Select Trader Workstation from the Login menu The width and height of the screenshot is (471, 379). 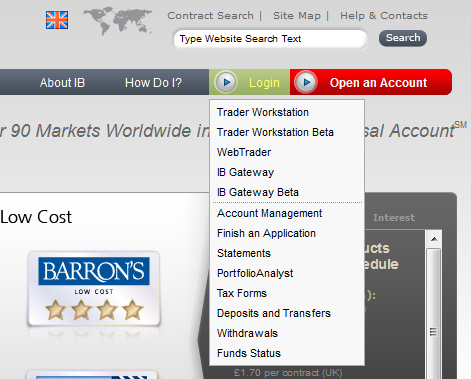(263, 112)
